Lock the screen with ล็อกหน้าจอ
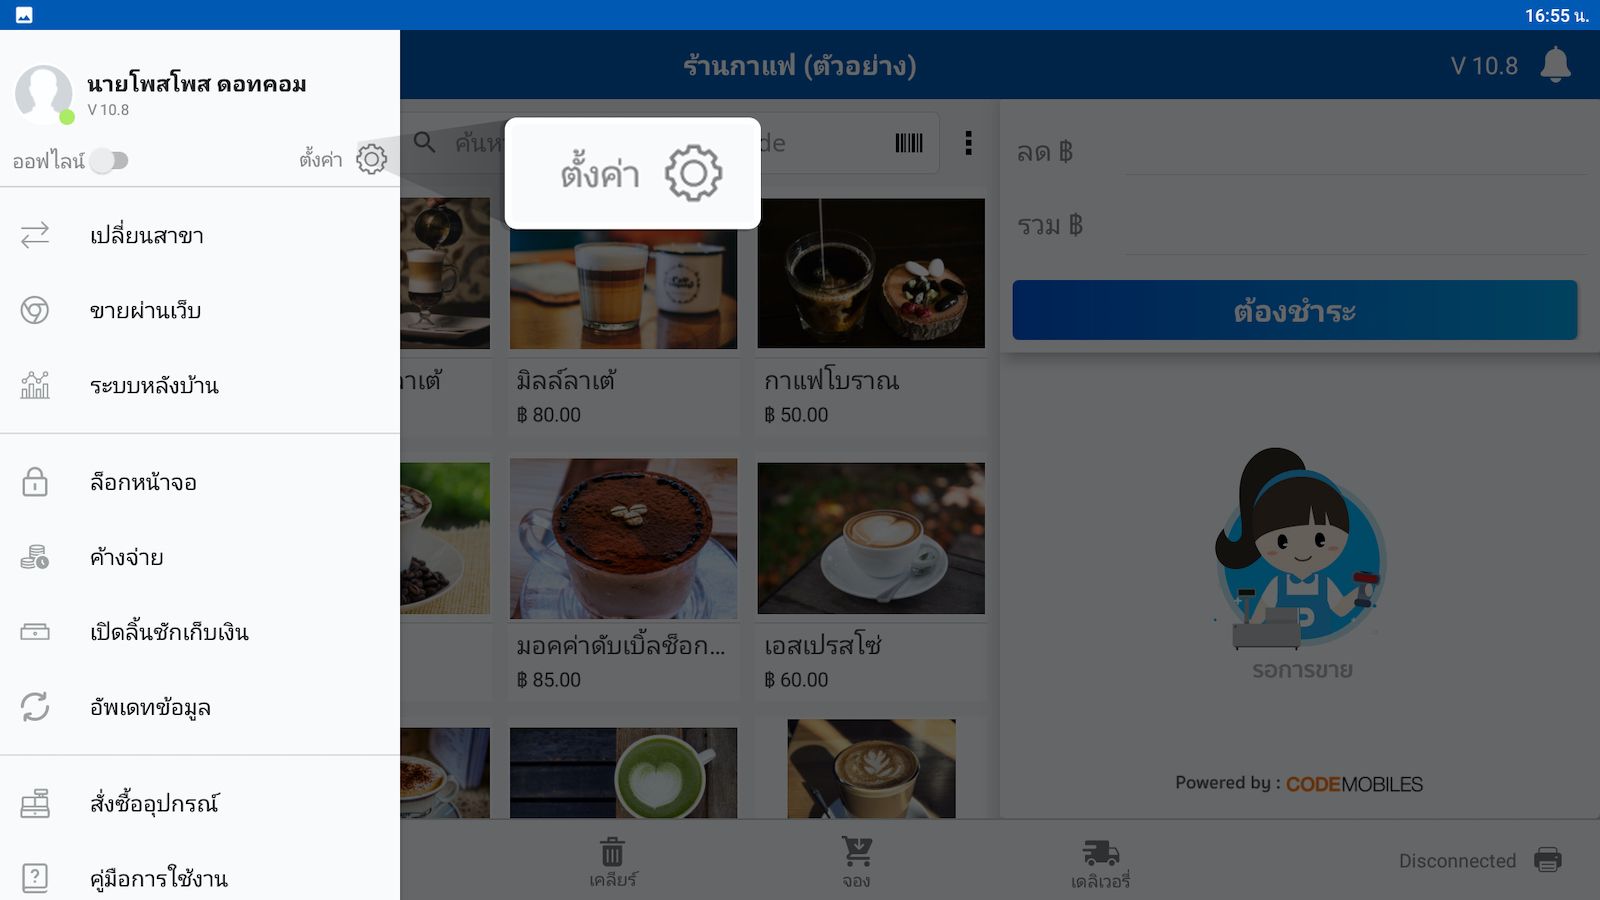 coord(200,482)
